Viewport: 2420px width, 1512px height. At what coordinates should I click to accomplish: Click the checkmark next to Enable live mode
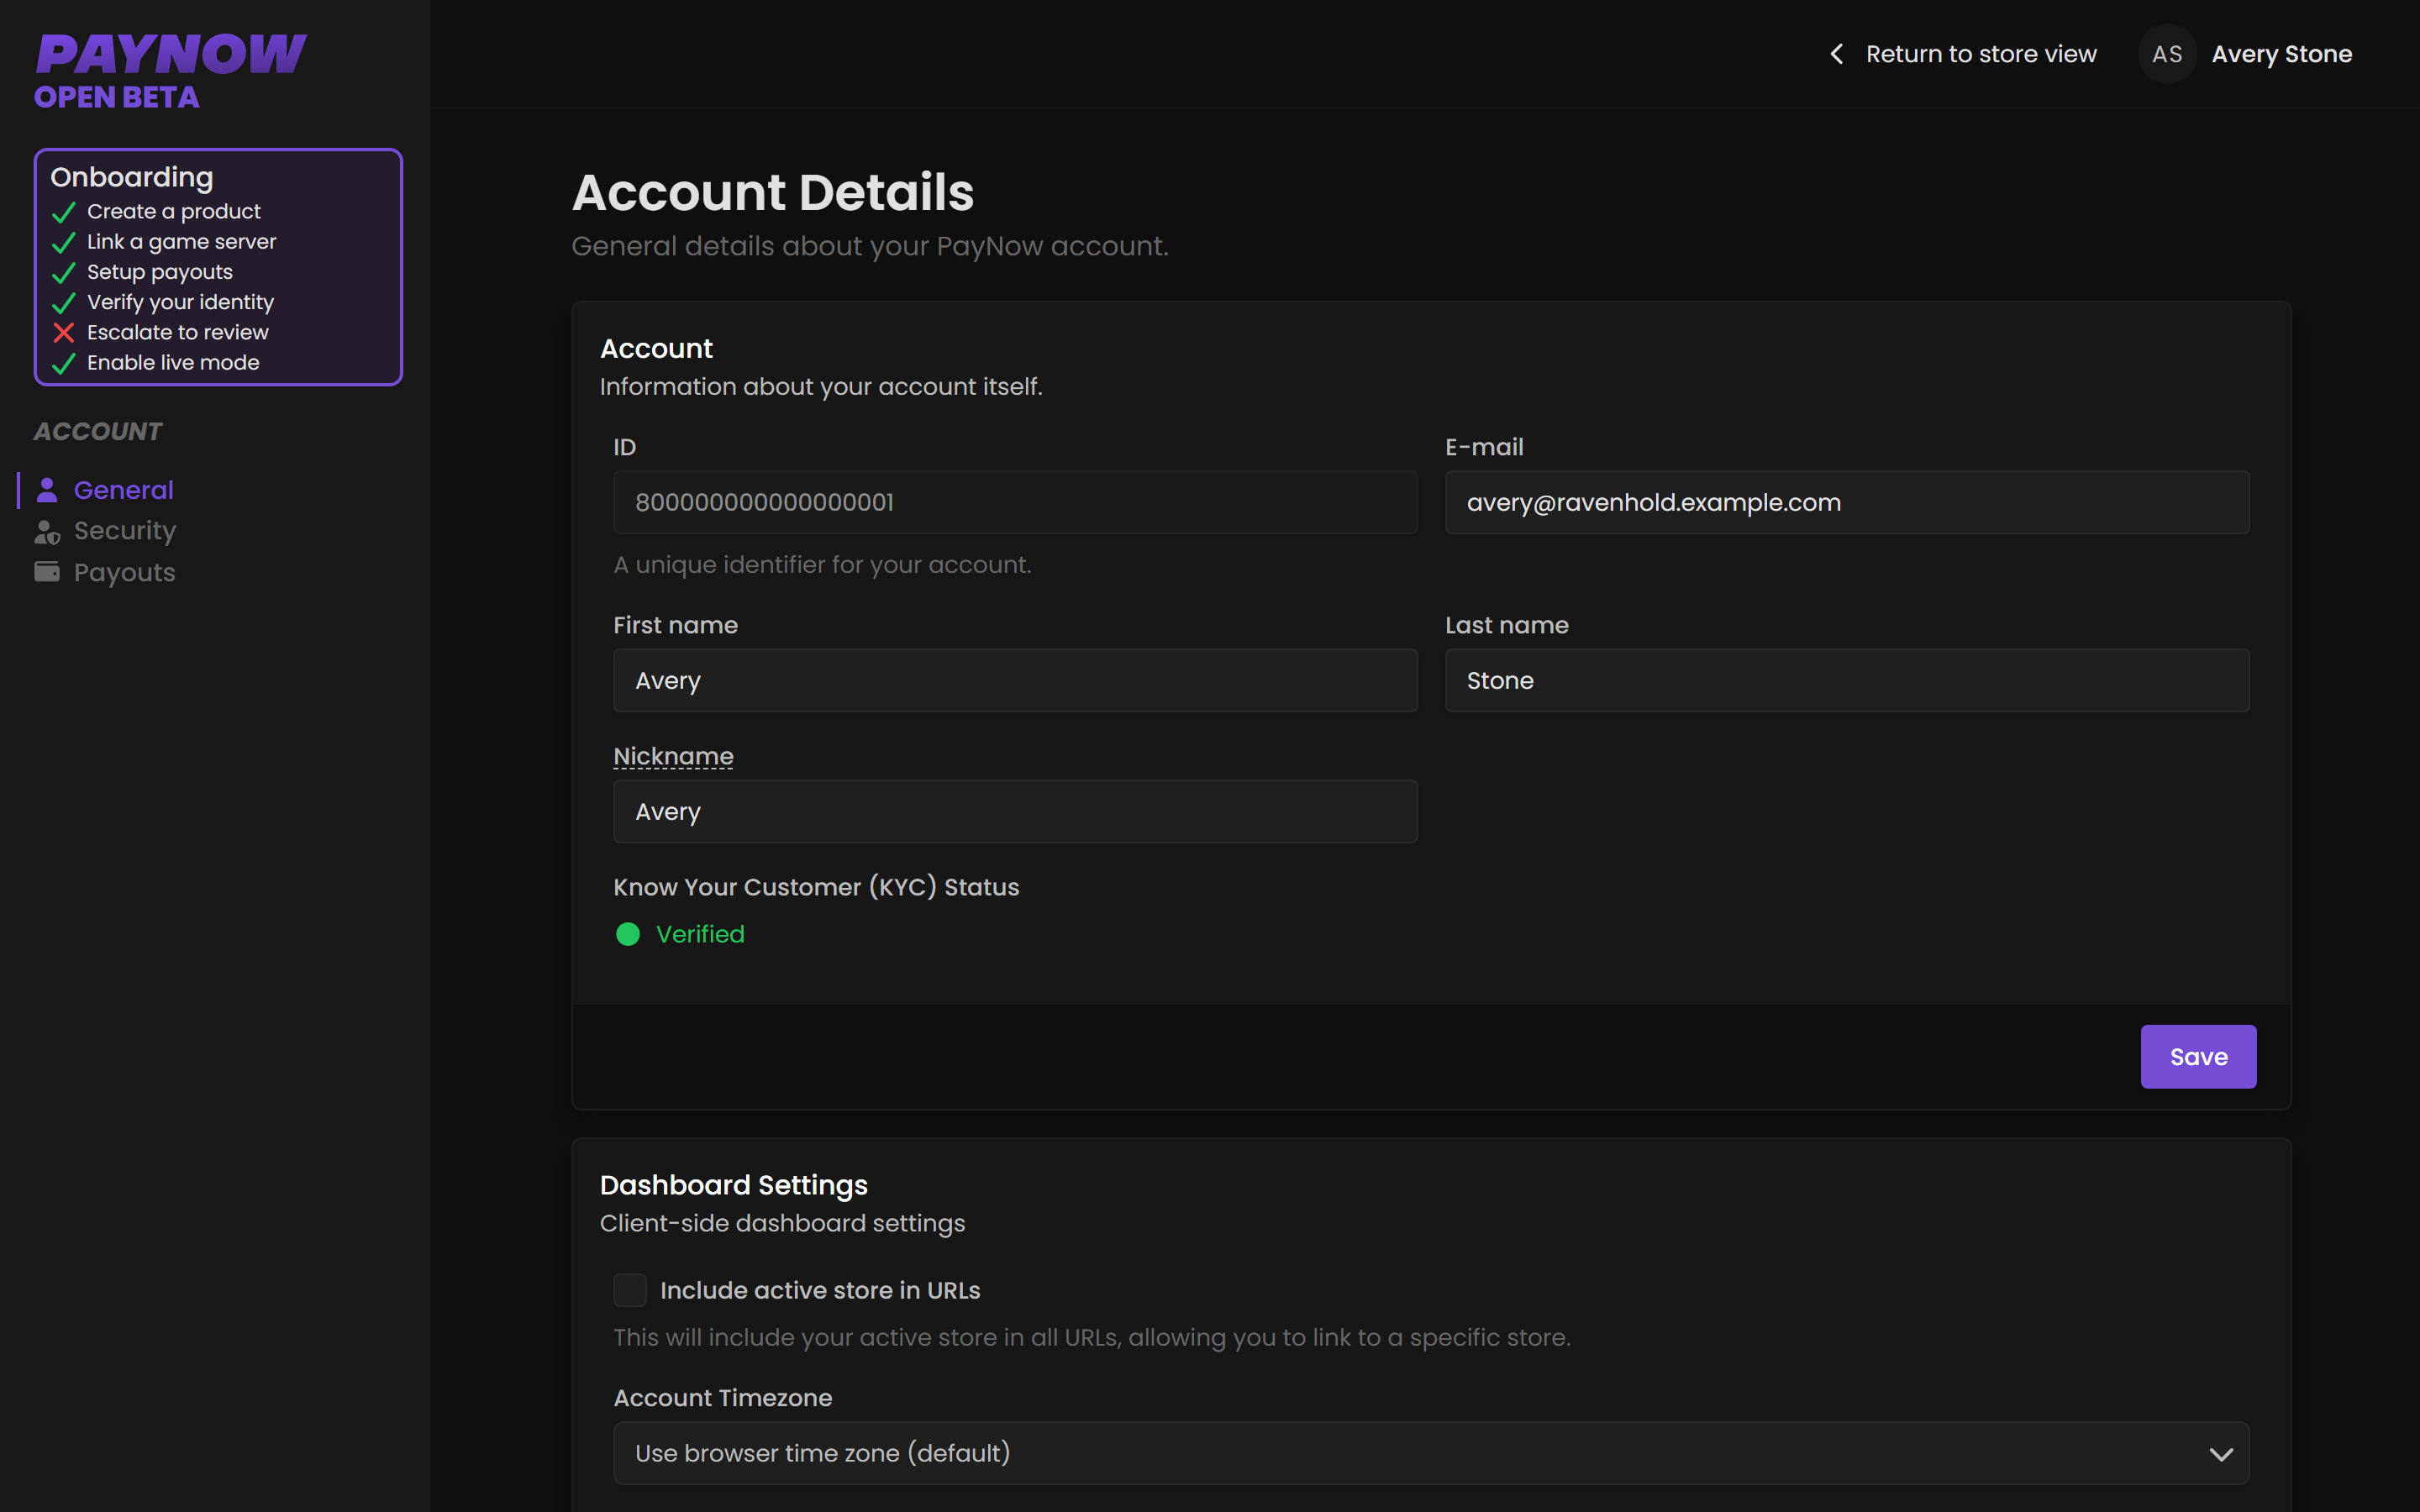[x=64, y=363]
